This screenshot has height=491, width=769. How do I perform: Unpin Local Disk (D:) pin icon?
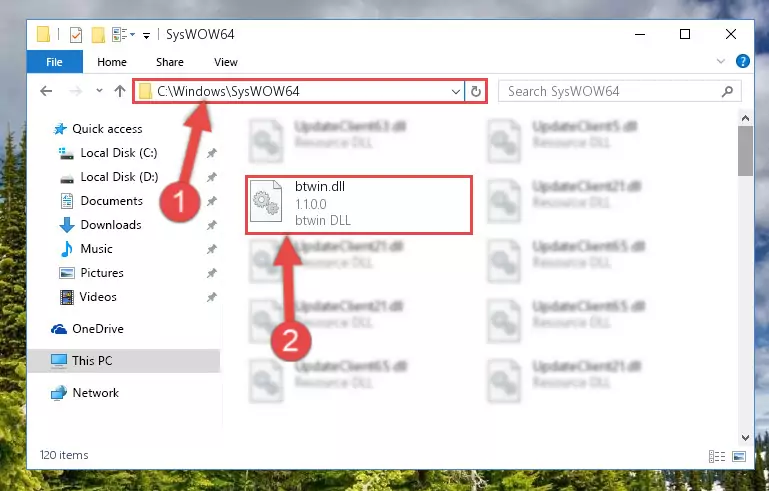point(211,177)
